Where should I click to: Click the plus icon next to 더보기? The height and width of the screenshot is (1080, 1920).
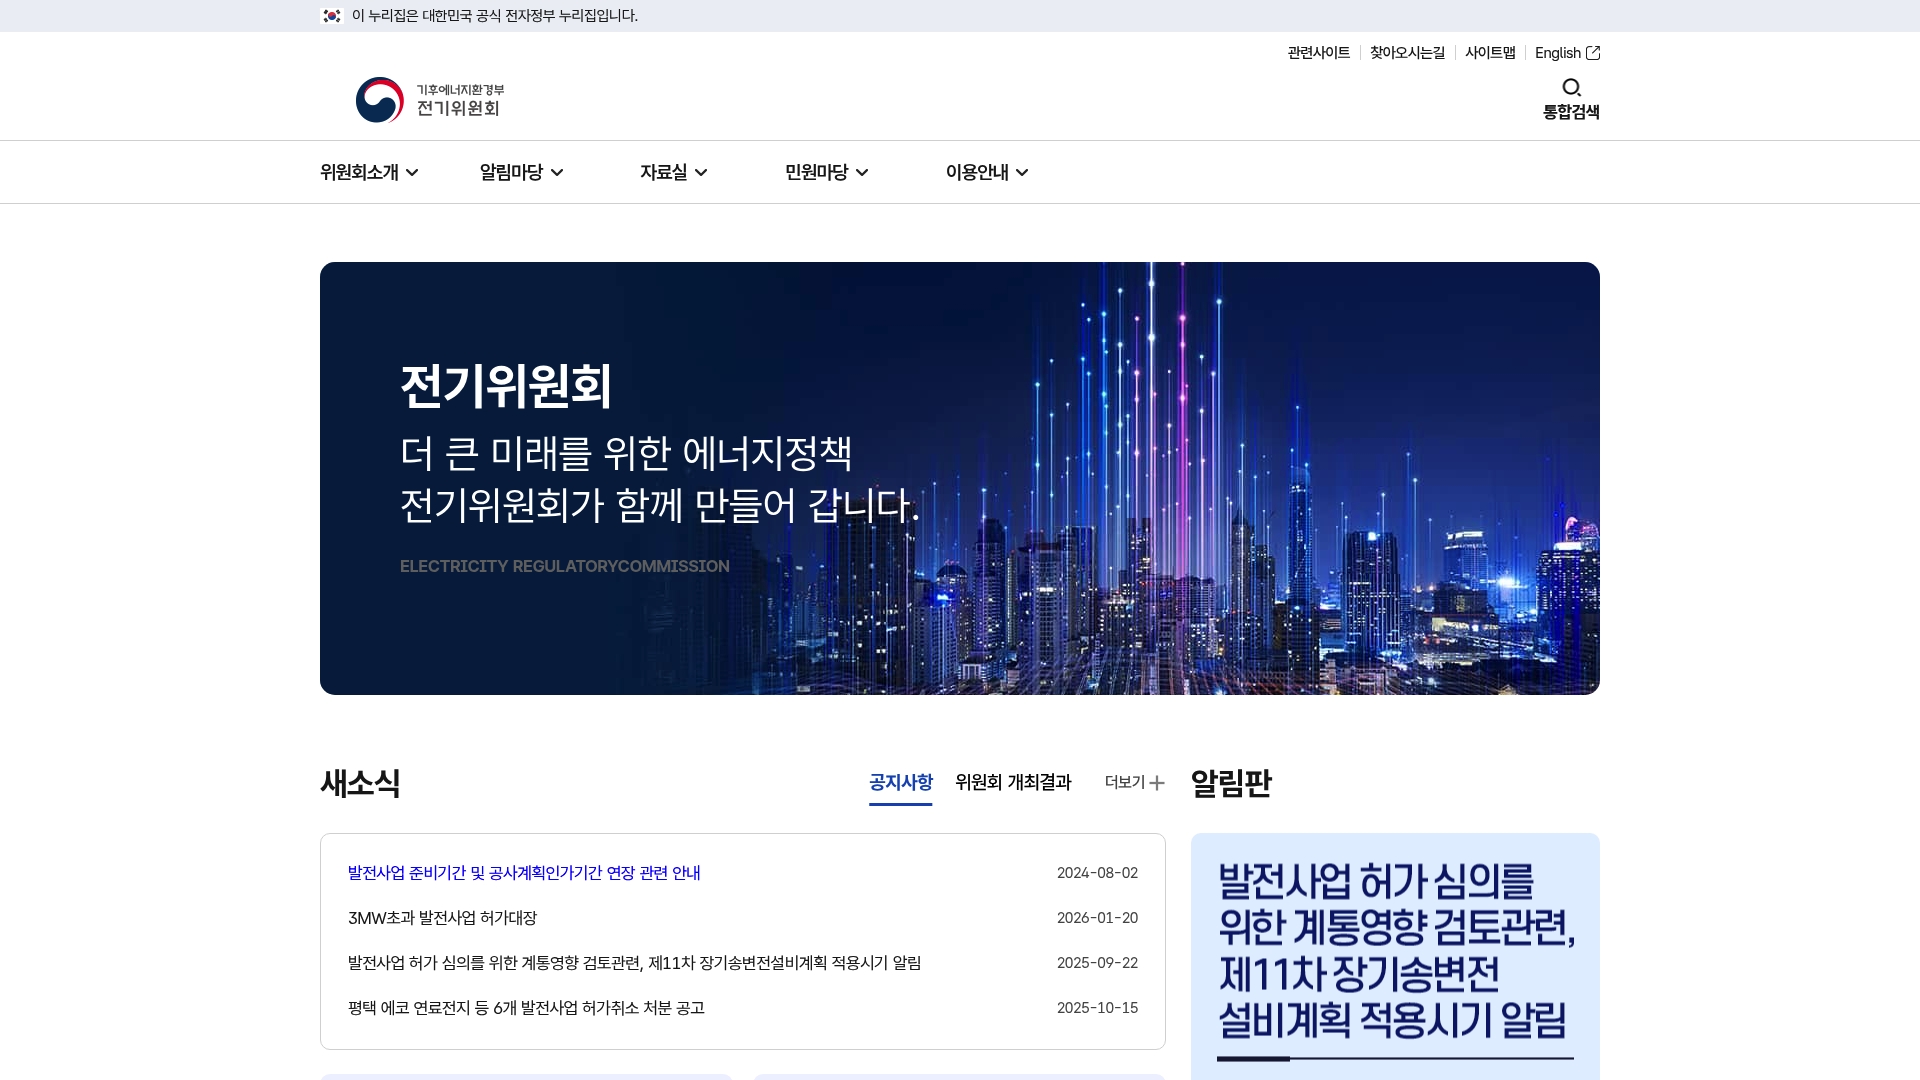(x=1158, y=783)
